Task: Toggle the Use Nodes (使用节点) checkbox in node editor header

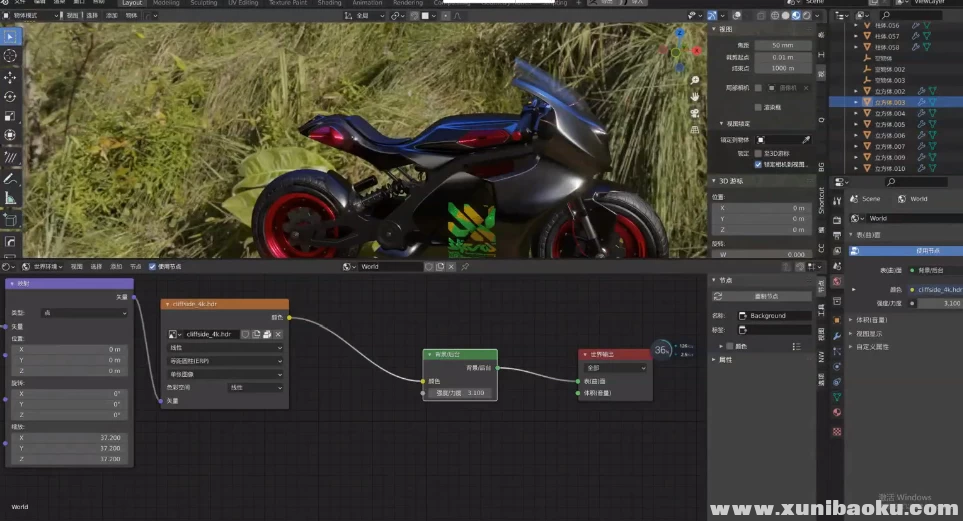Action: (x=152, y=267)
